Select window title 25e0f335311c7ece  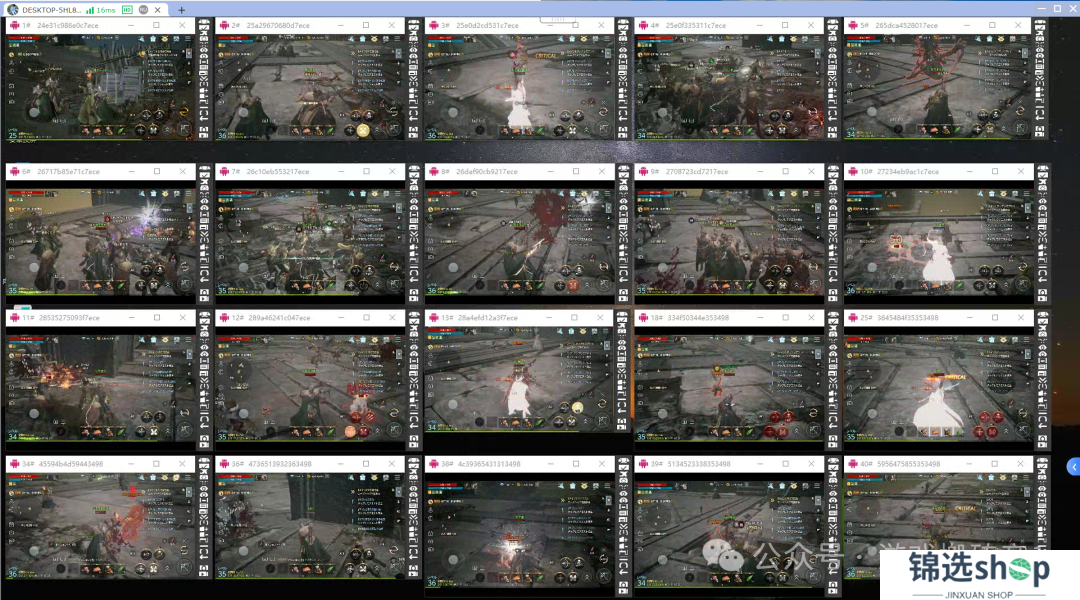point(696,25)
